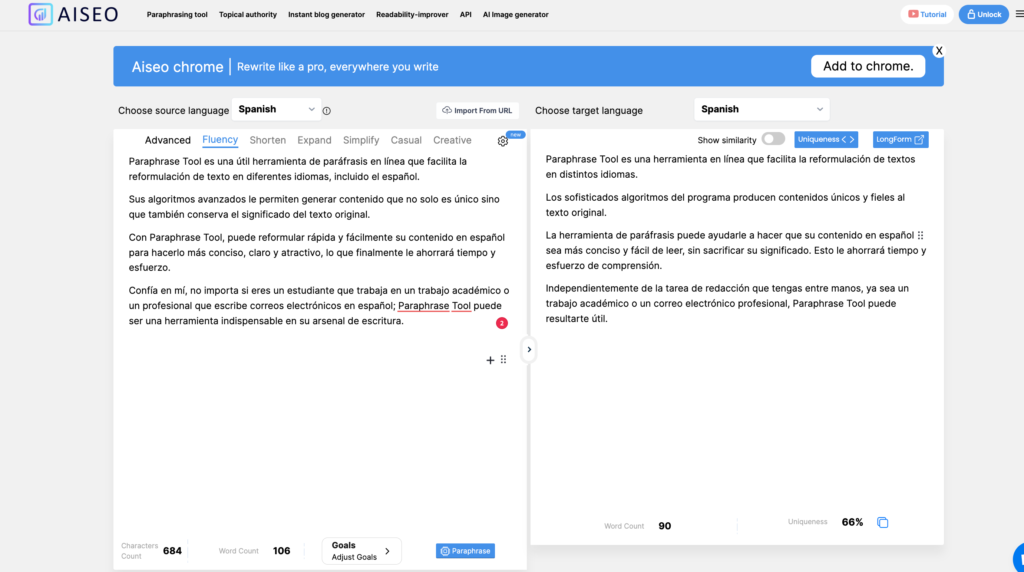Click the red grammar issues badge
Image resolution: width=1024 pixels, height=572 pixels.
click(x=502, y=323)
